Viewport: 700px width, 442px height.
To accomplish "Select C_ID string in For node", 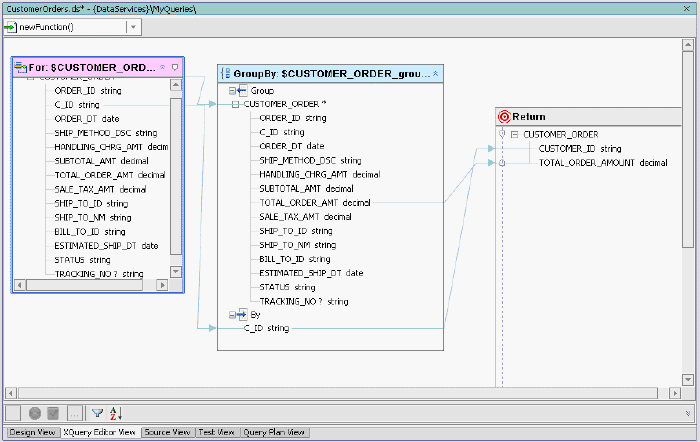I will pos(77,105).
